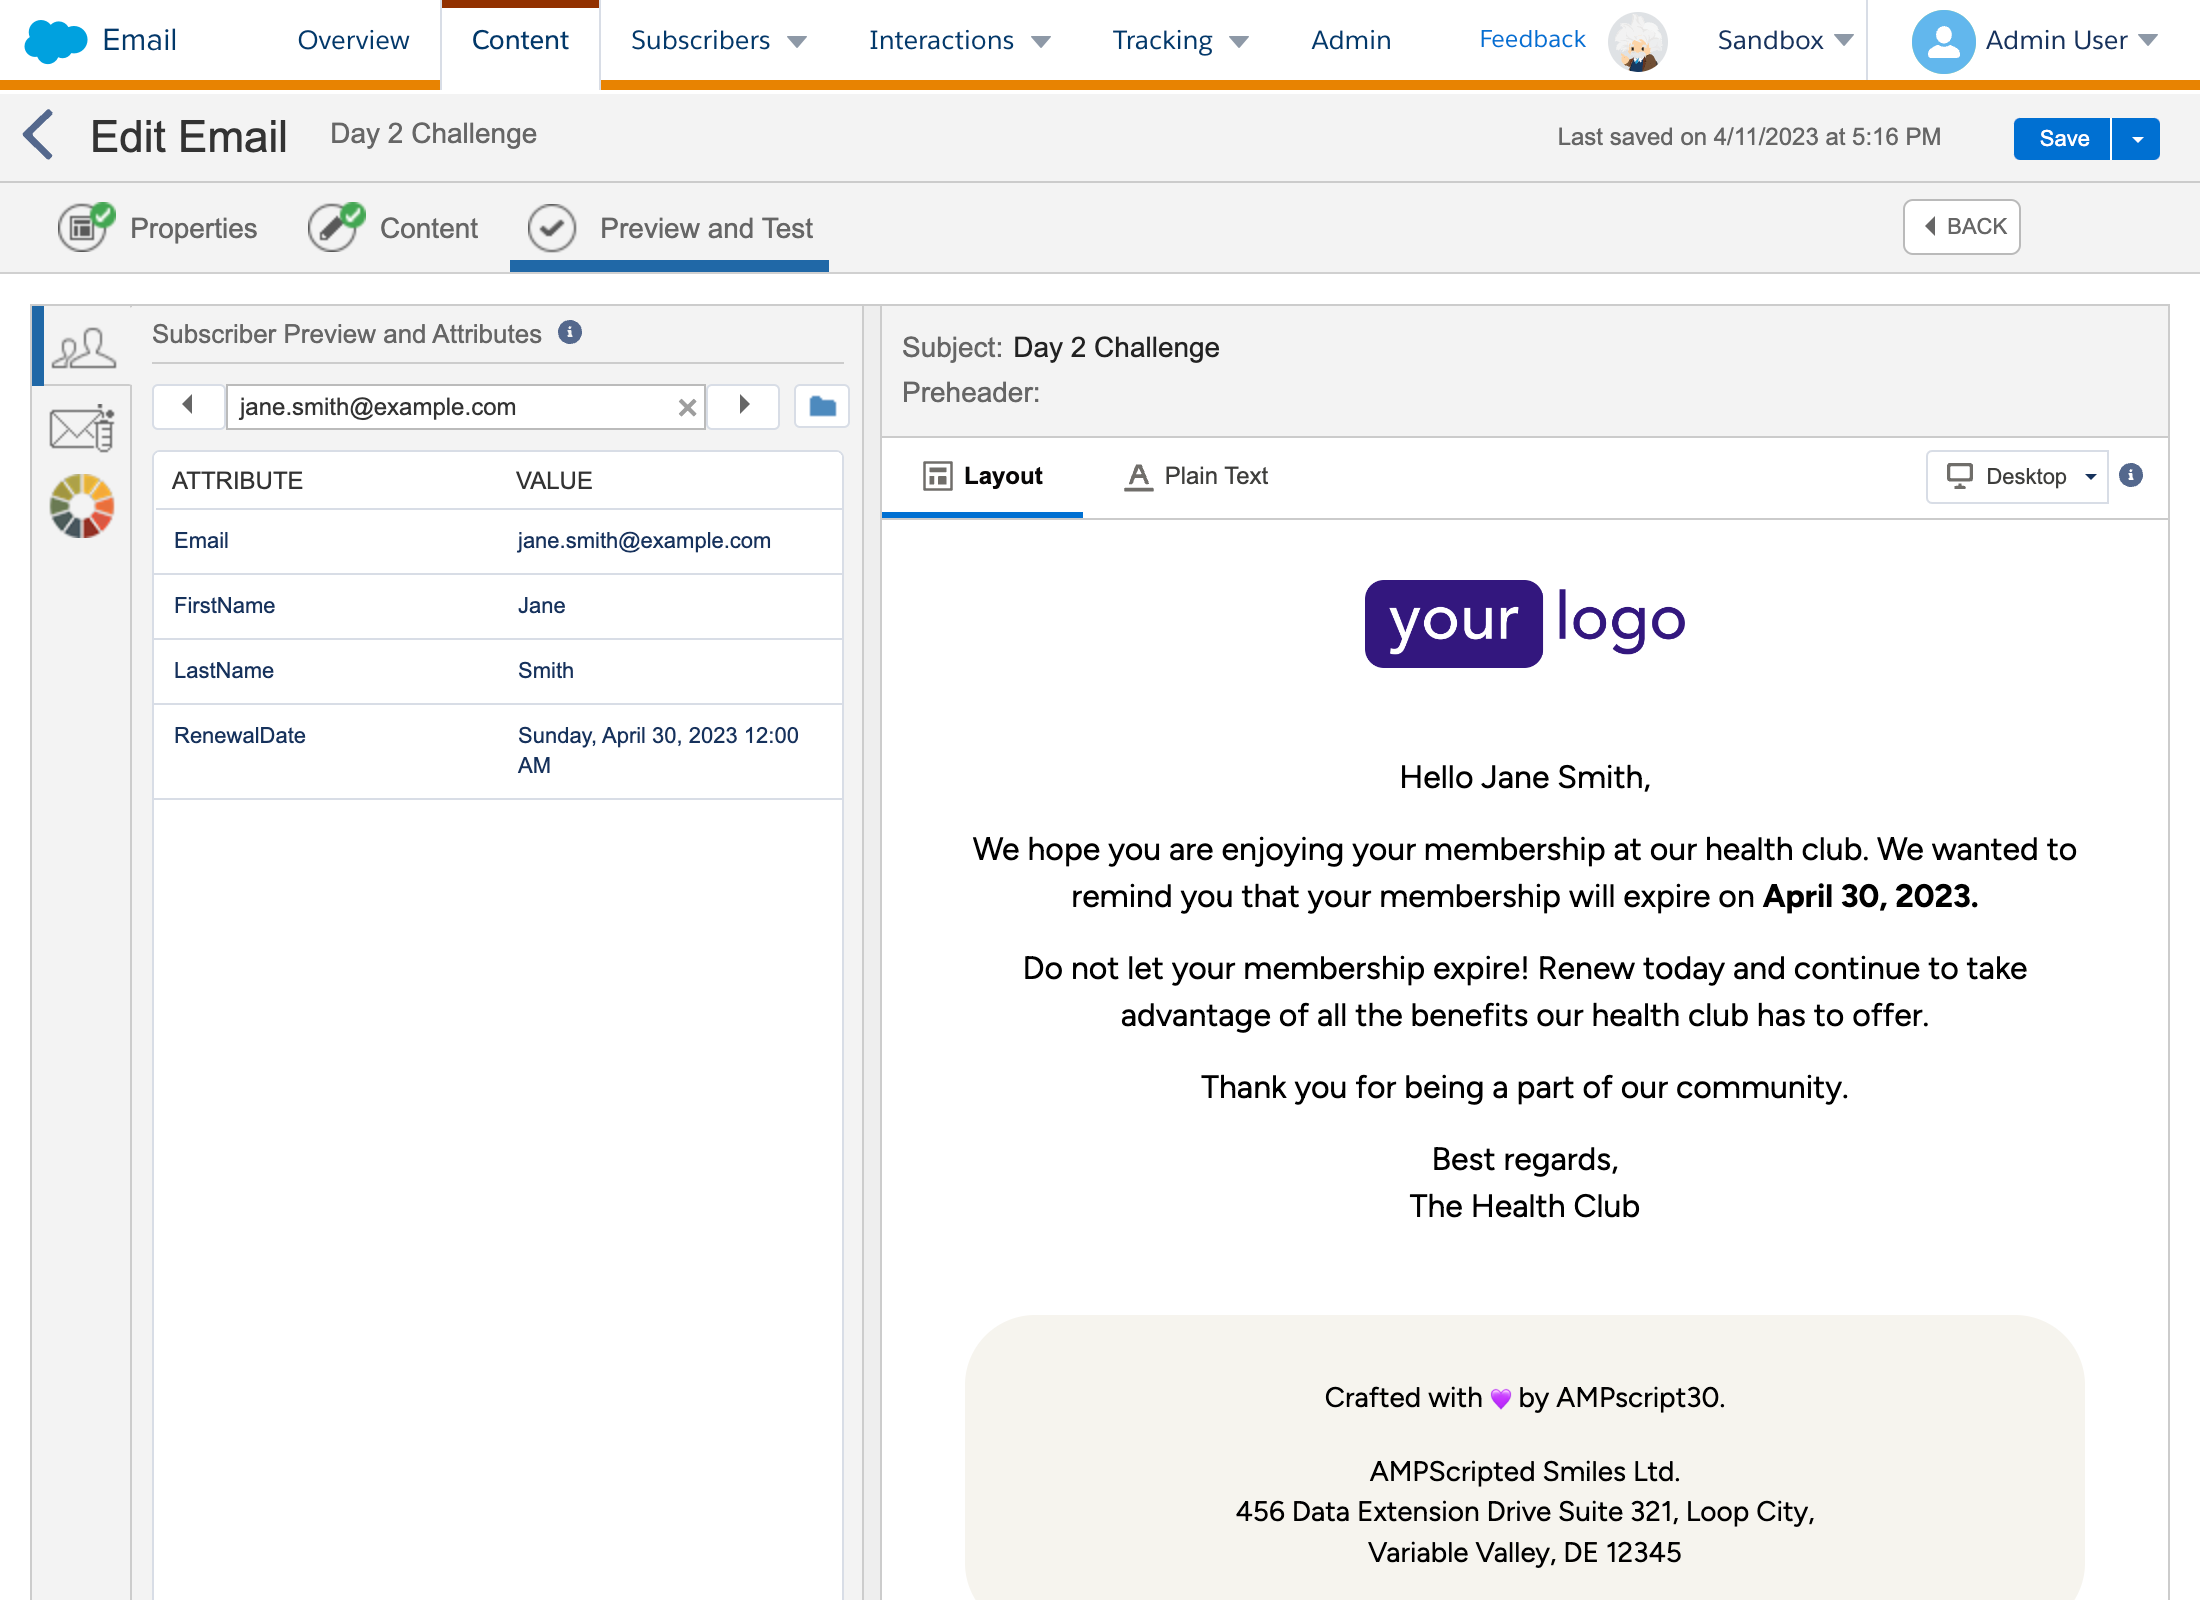Click info icon next to Subscriber Preview and Attributes

coord(570,333)
